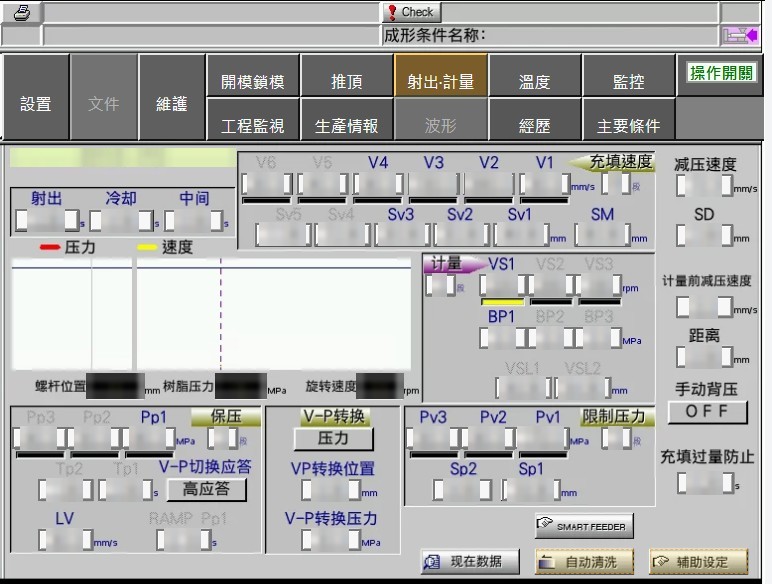Edit 距离 mm field
The width and height of the screenshot is (772, 584).
tap(704, 357)
